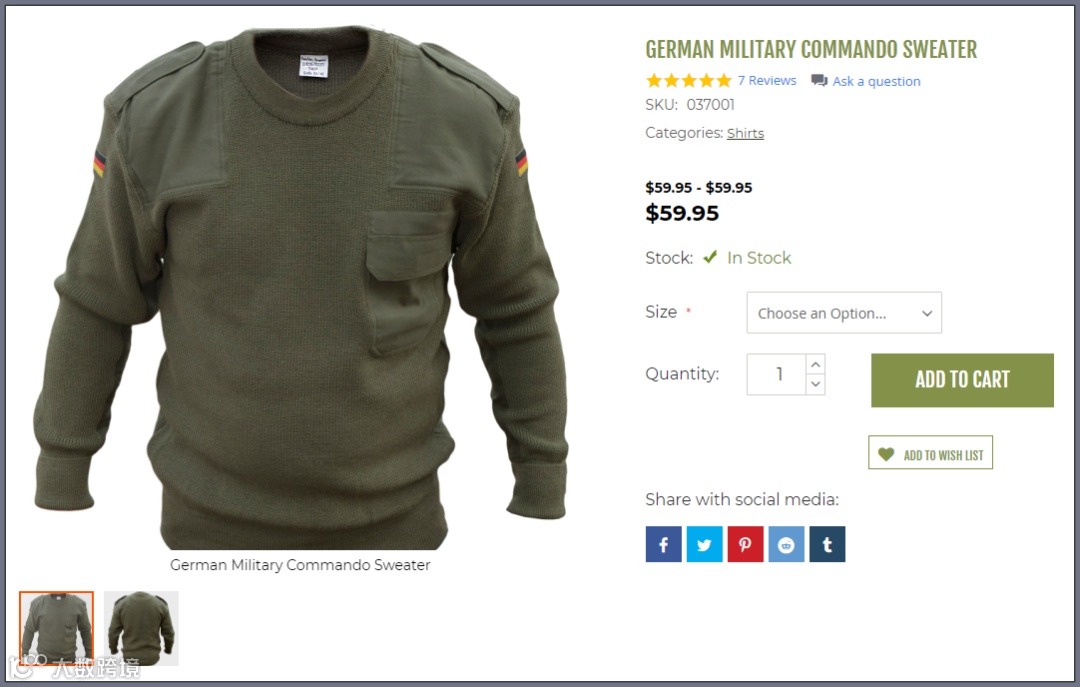The image size is (1080, 687).
Task: Open the Shirts category link
Action: pos(745,133)
